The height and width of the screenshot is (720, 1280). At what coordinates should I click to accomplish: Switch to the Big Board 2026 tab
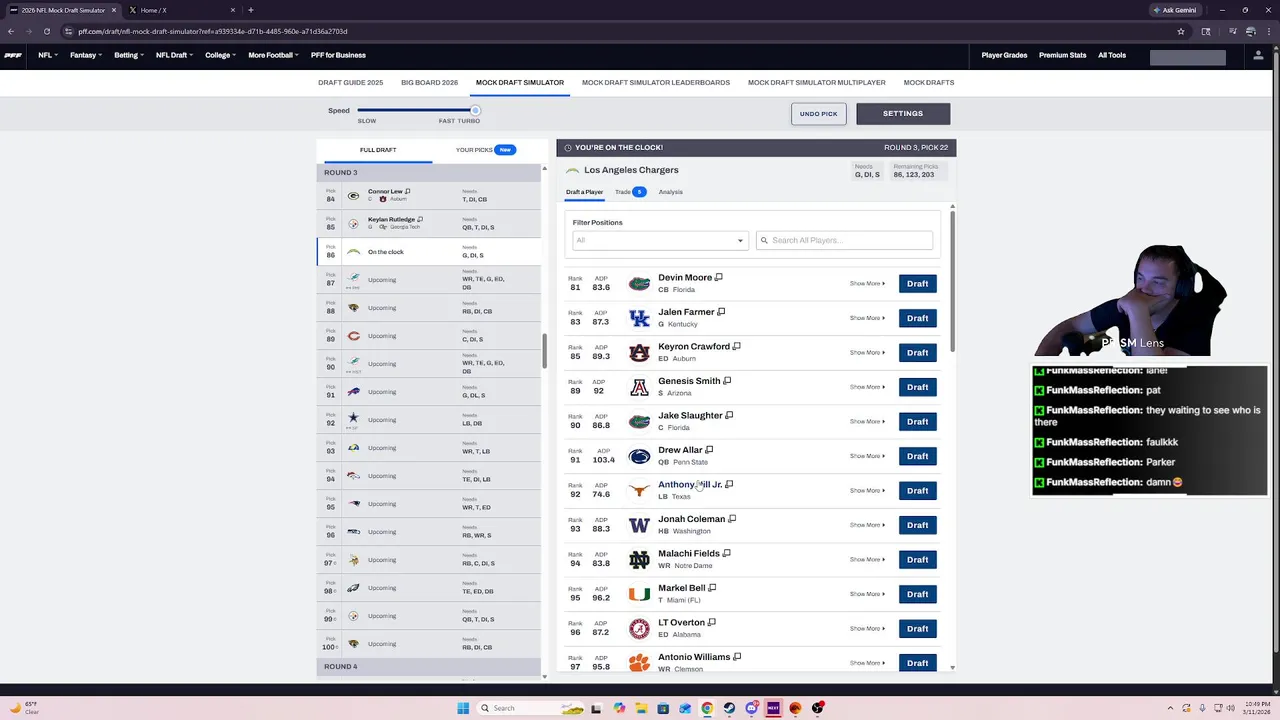(x=429, y=83)
